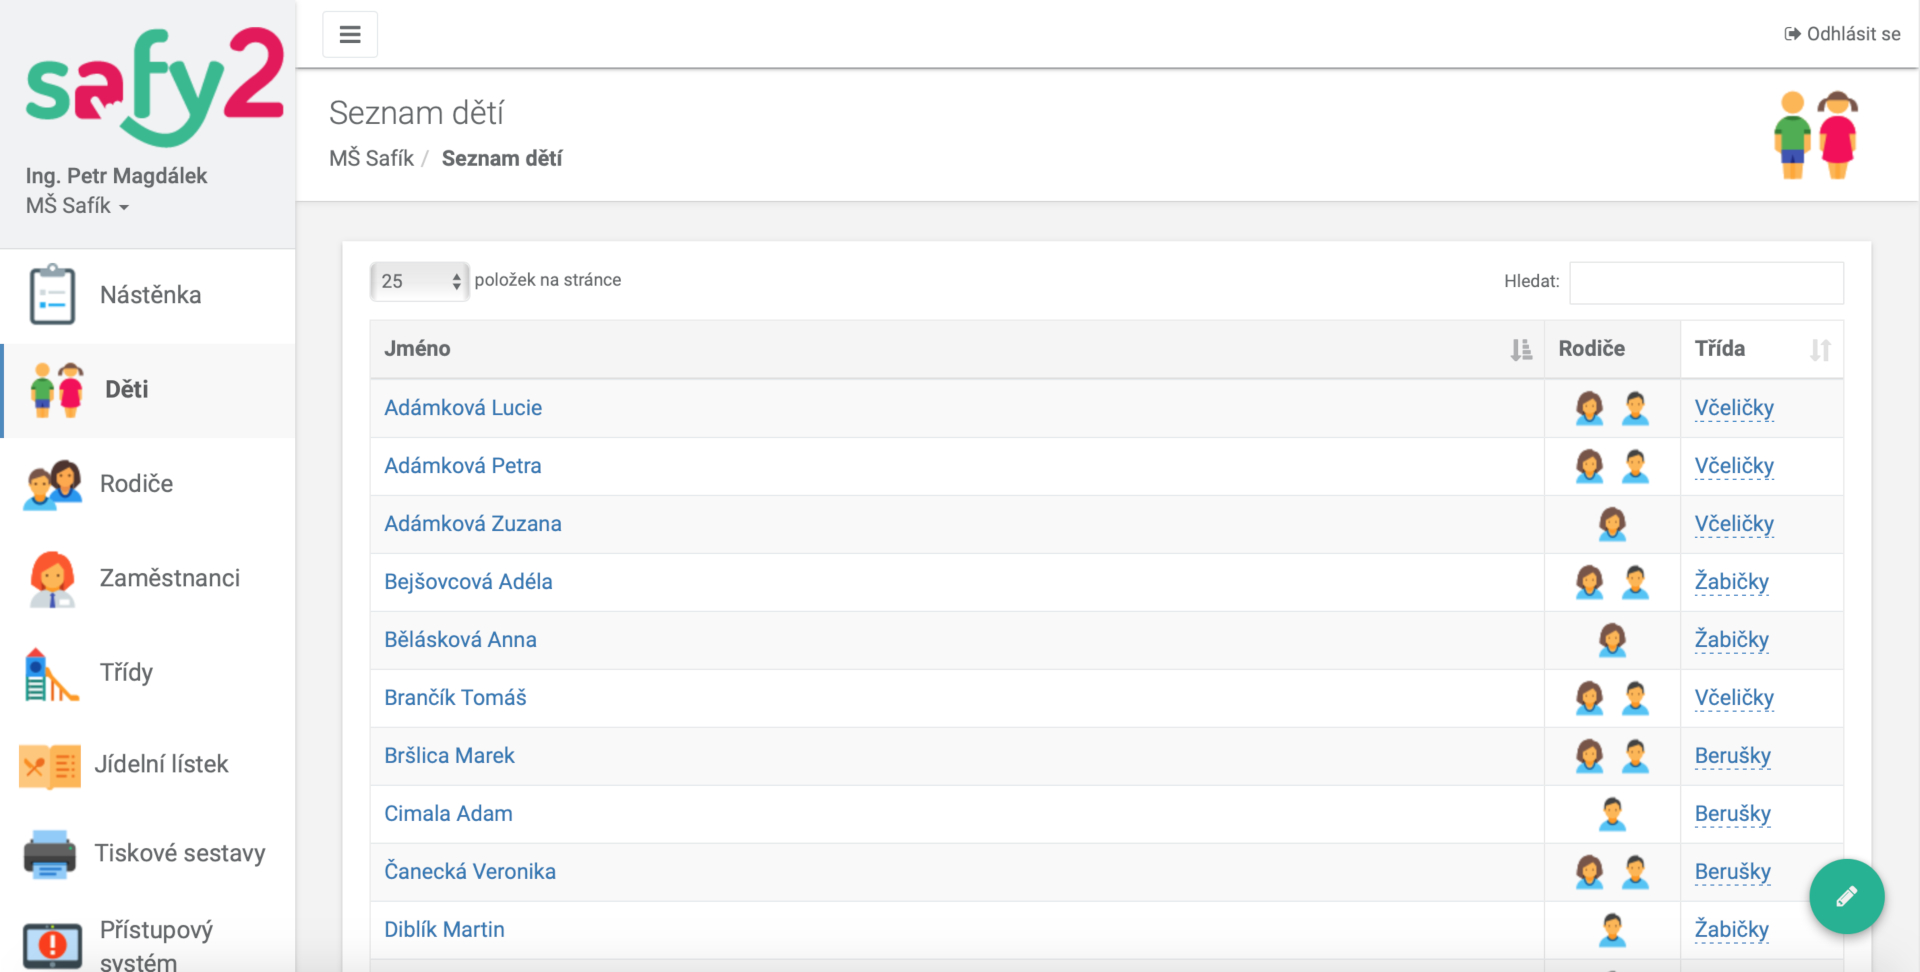Expand the MŠ Safík school selector
This screenshot has height=972, width=1920.
point(78,206)
